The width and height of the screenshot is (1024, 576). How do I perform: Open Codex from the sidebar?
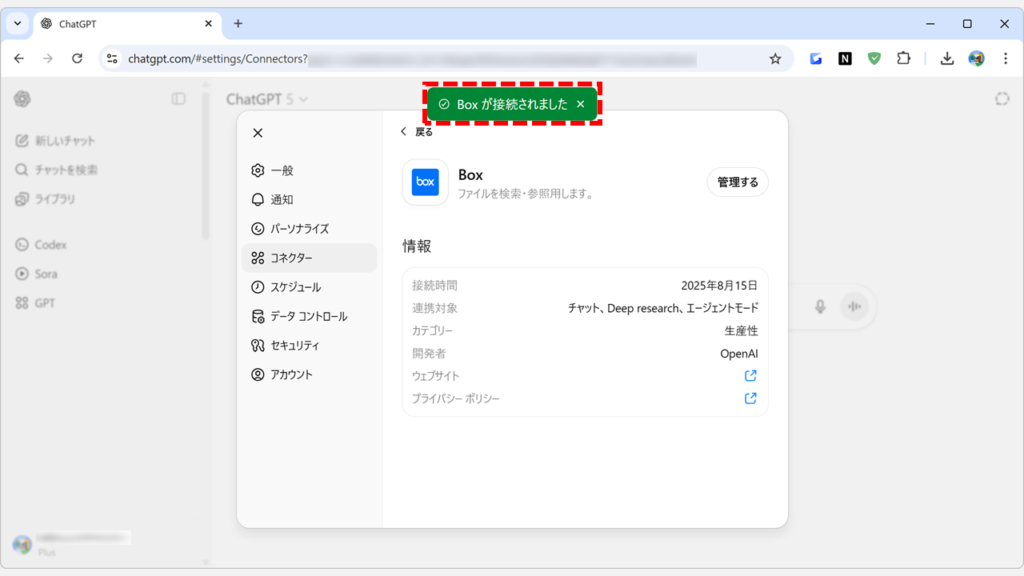(41, 245)
